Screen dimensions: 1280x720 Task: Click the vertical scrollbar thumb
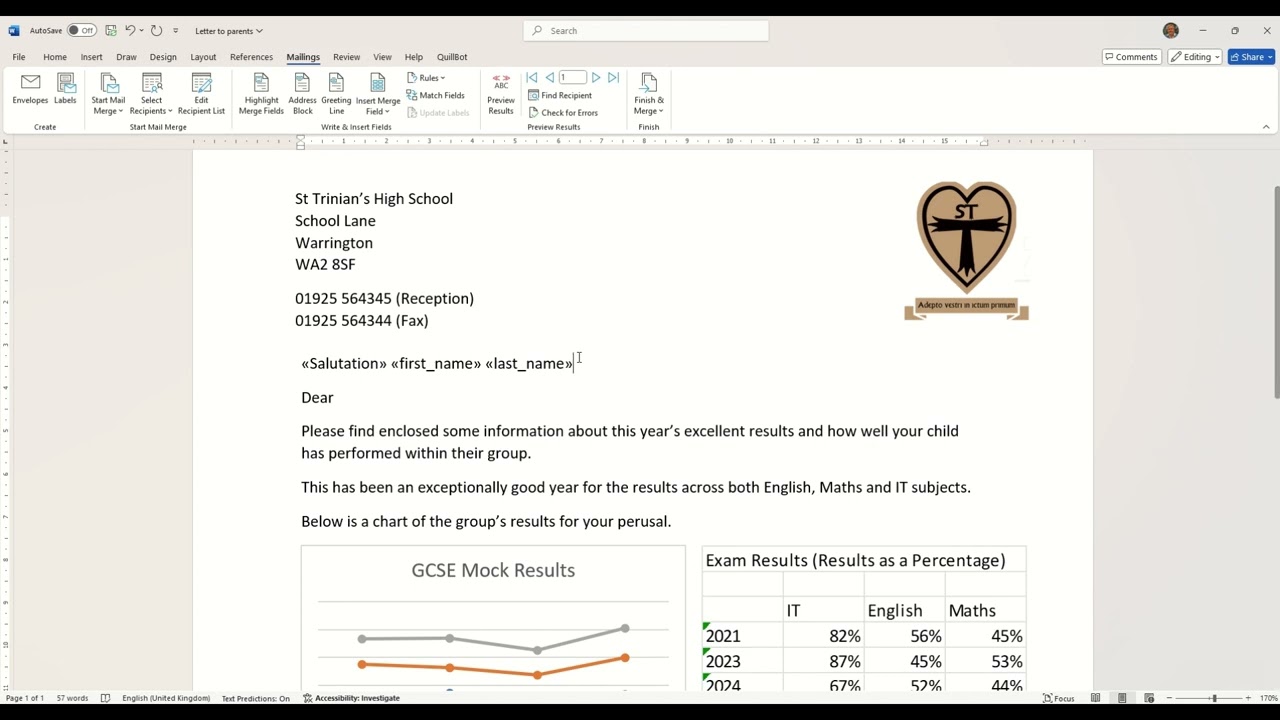coord(1275,293)
